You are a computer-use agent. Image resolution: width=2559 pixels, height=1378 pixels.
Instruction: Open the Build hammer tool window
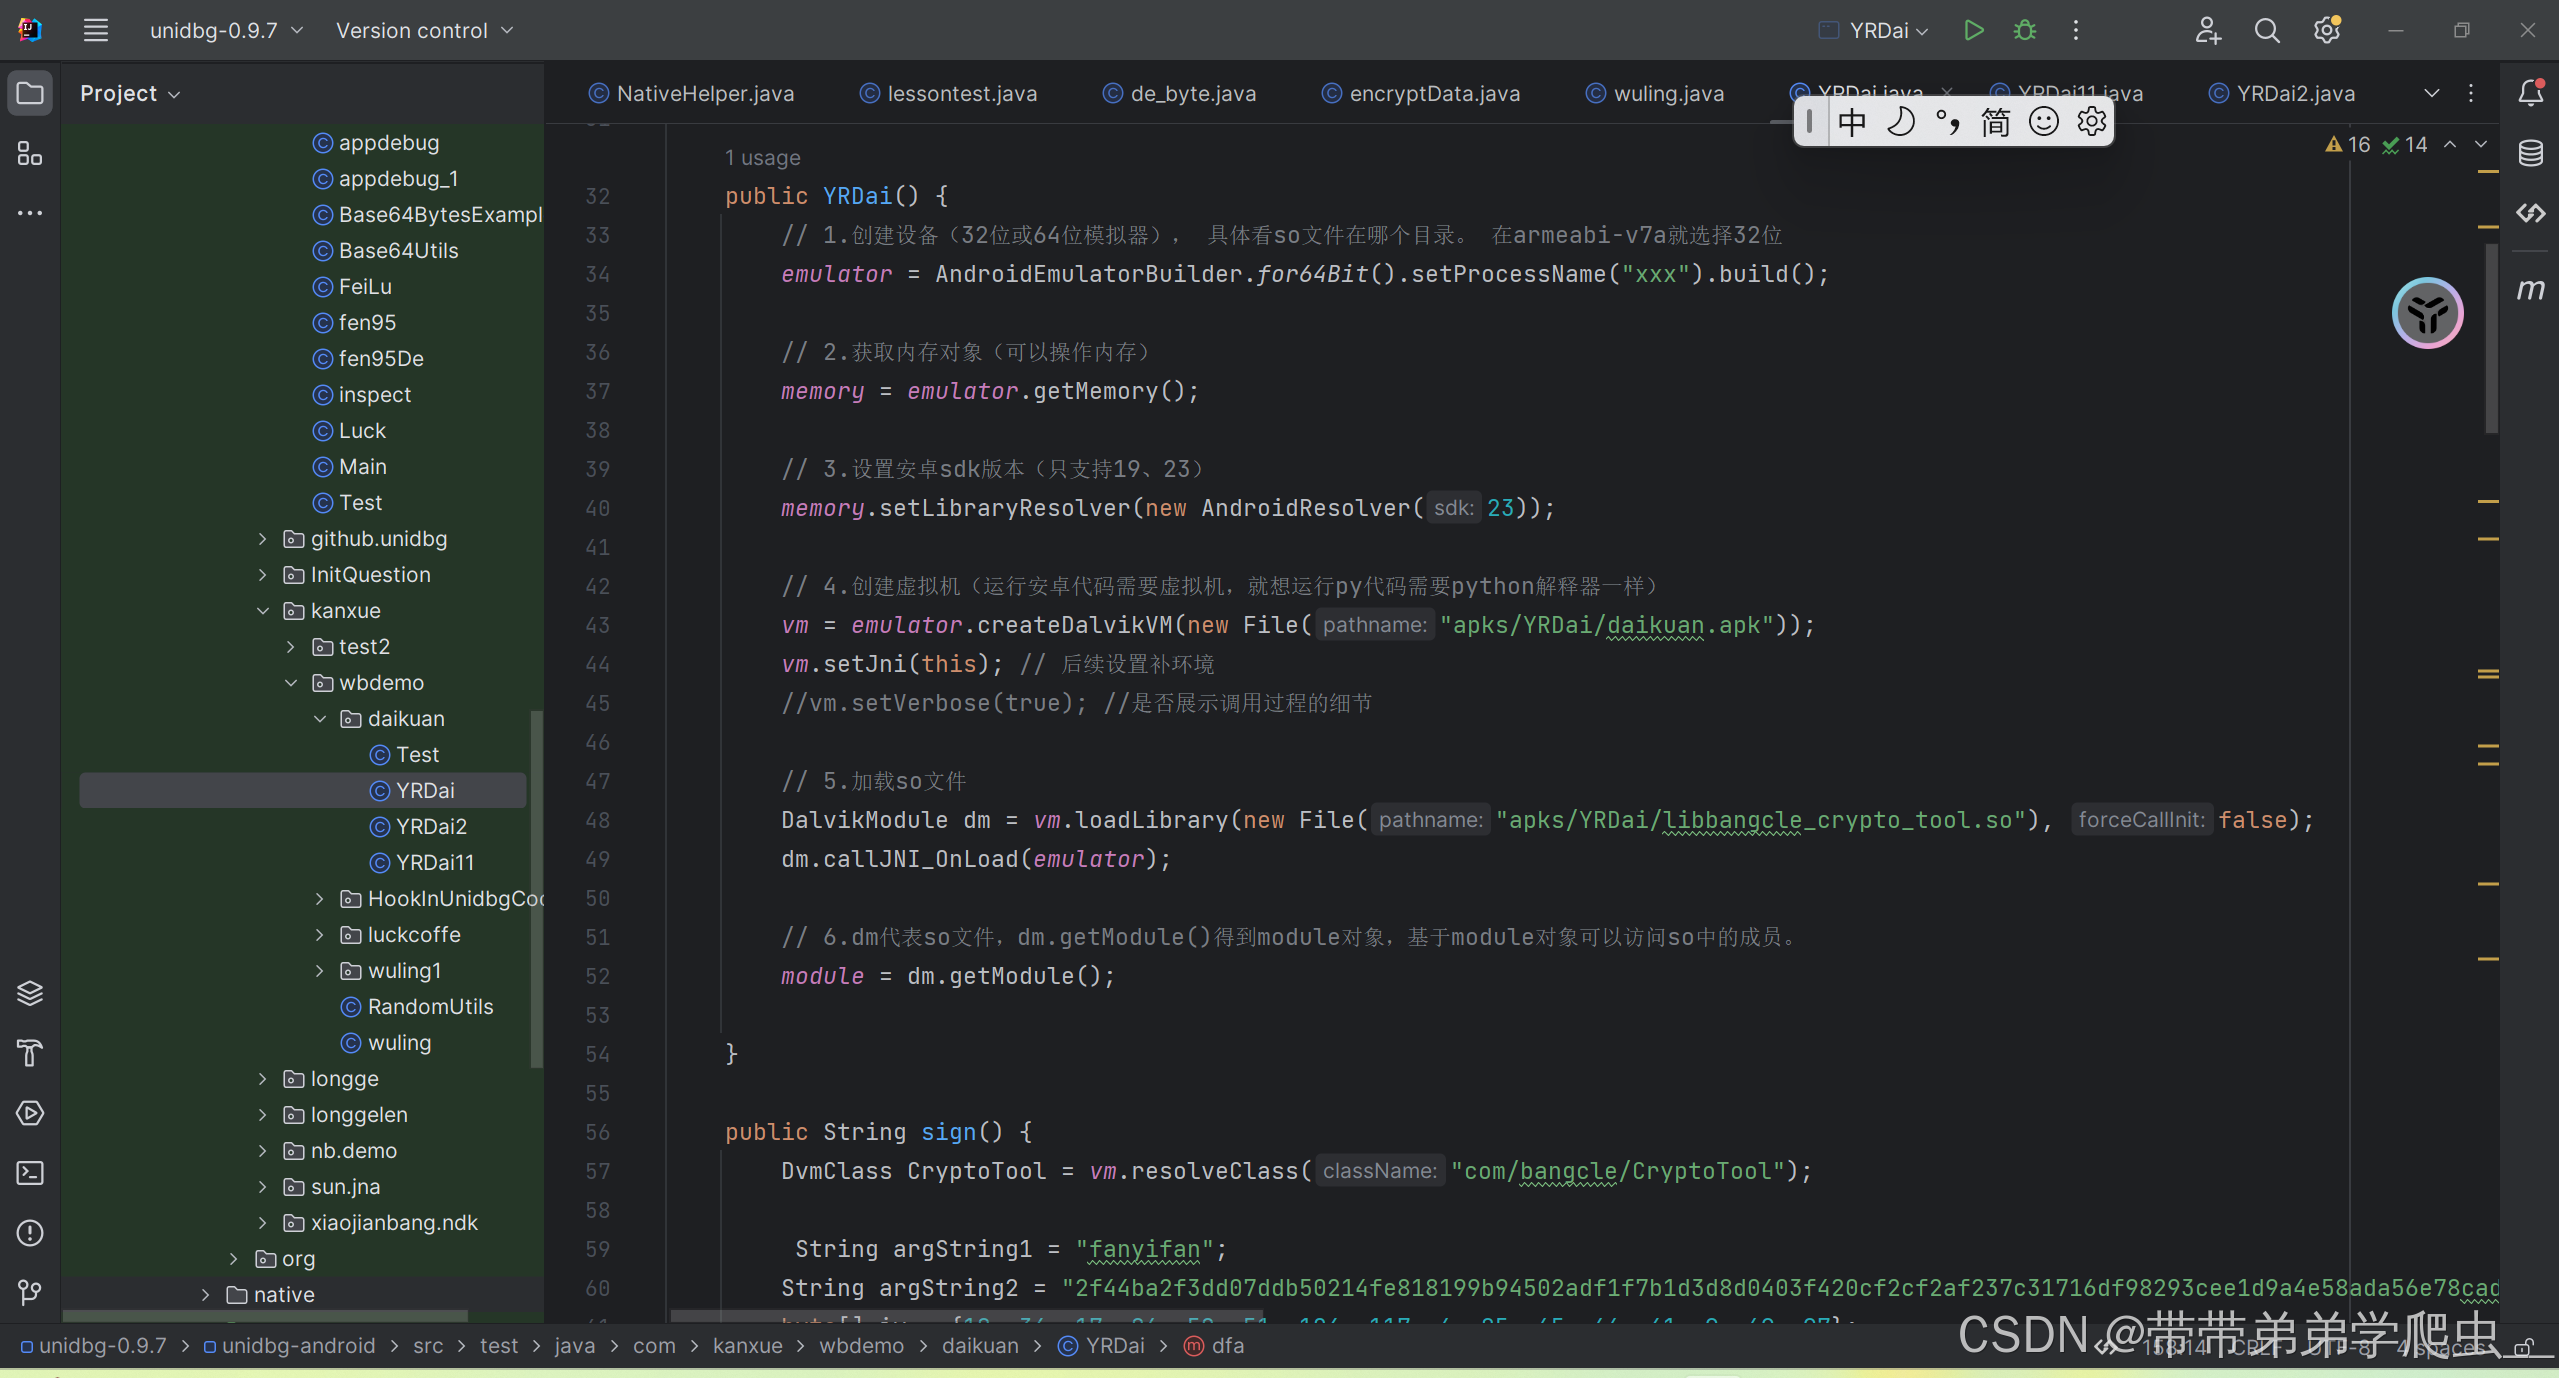pyautogui.click(x=30, y=1053)
